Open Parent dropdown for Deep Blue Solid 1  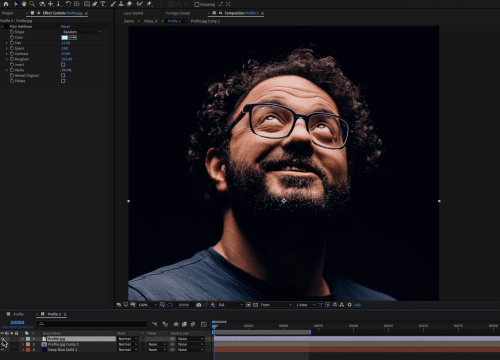(x=190, y=350)
